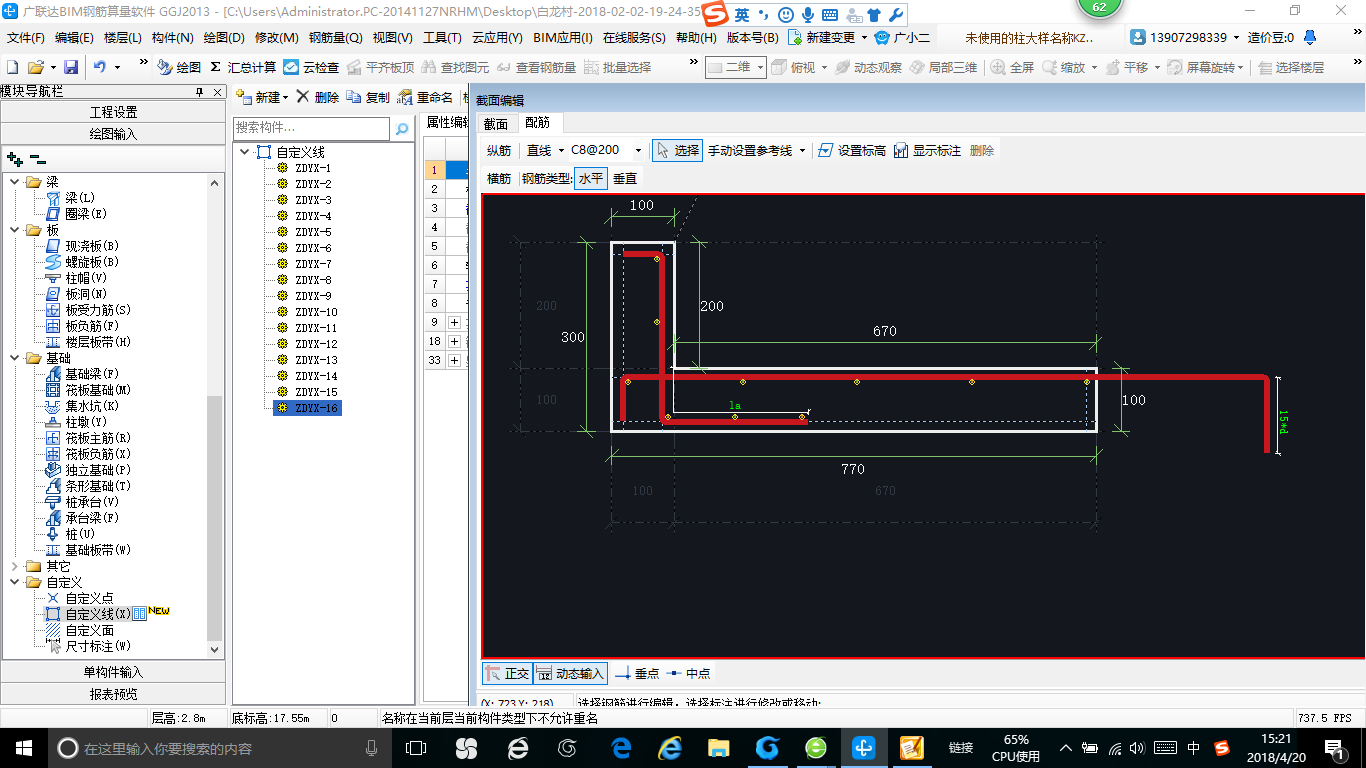Screen dimensions: 1366x768
Task: Open the 云应用(Y) menu
Action: [497, 38]
